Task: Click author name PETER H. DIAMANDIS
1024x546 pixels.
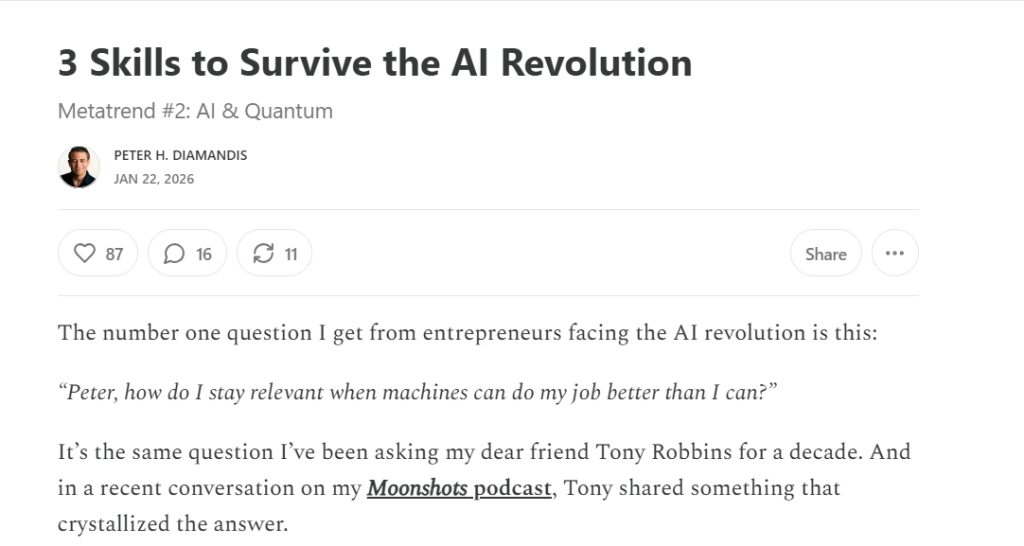Action: coord(180,155)
